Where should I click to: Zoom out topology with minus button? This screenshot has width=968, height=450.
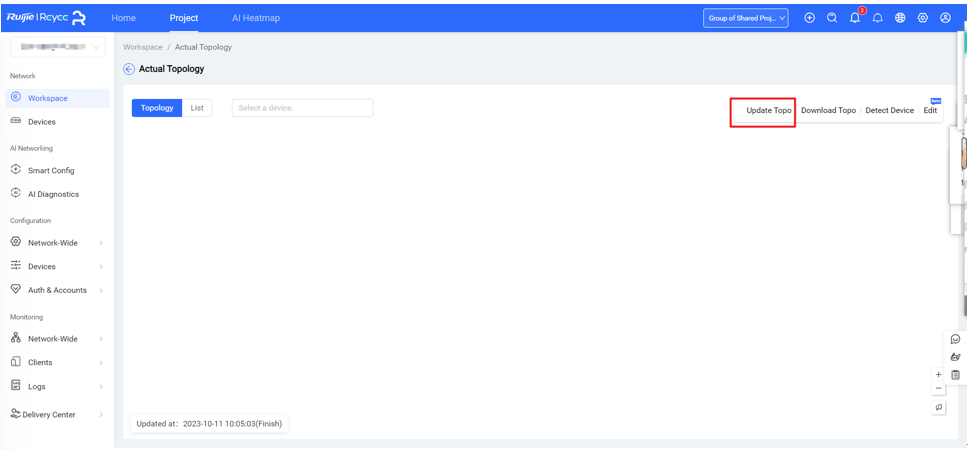(x=938, y=388)
